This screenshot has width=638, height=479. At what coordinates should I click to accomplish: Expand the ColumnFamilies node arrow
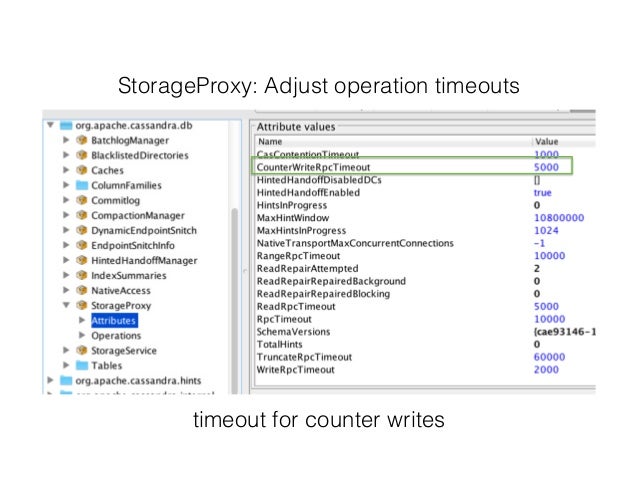(66, 185)
